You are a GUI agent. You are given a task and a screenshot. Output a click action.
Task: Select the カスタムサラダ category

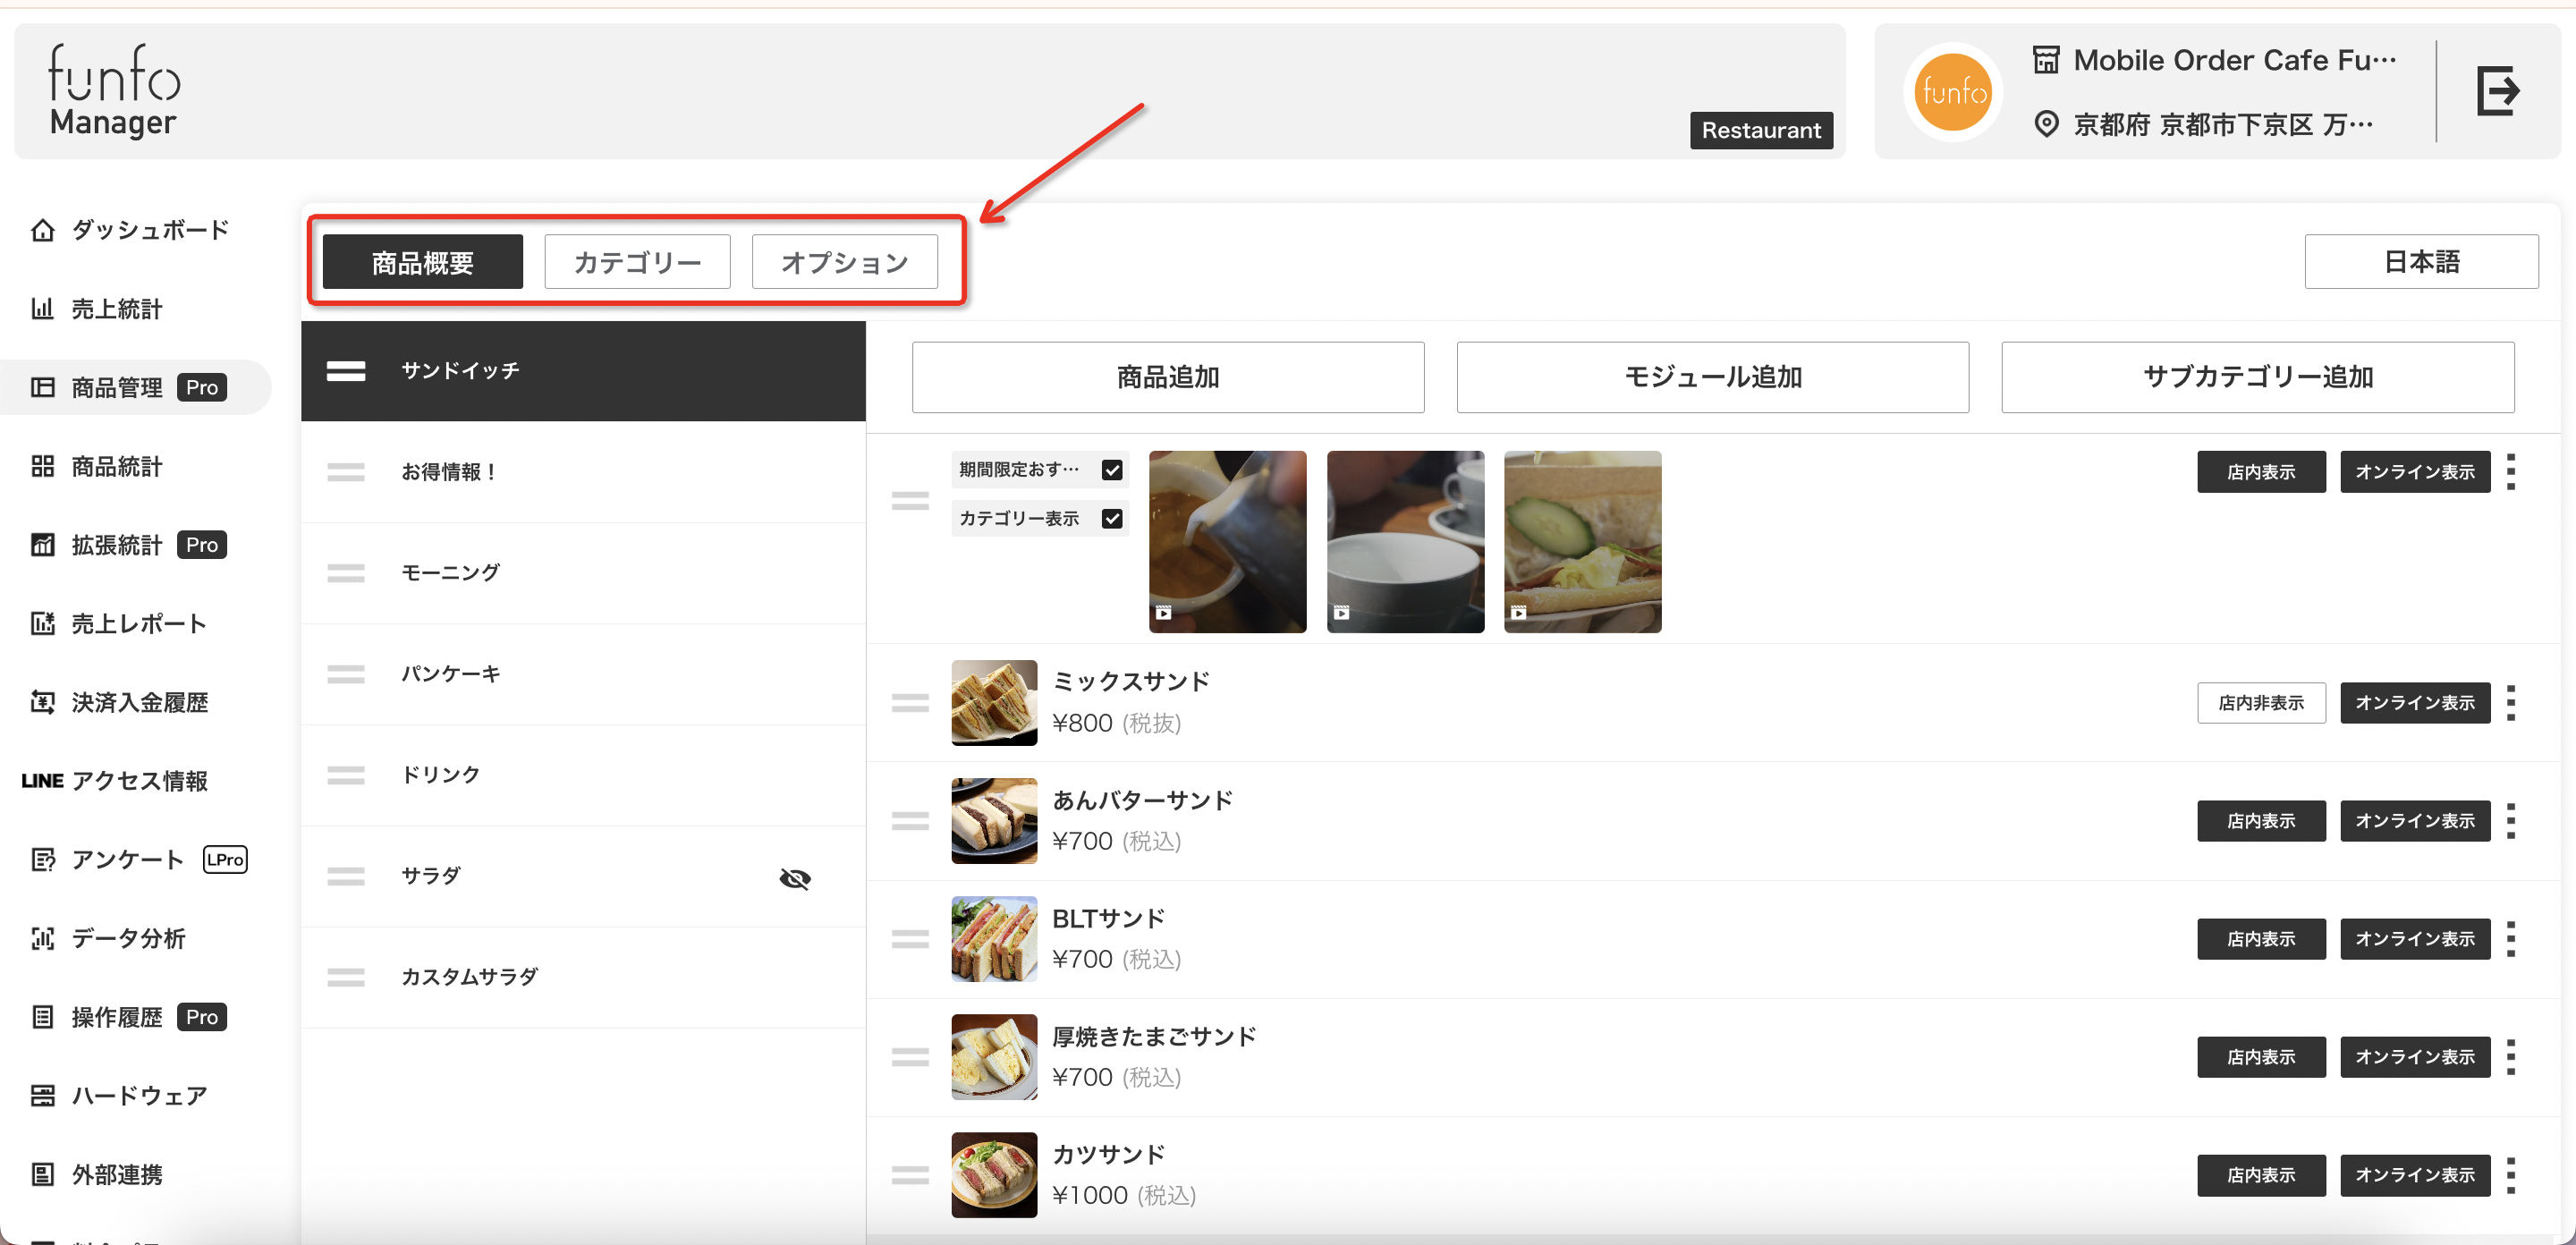[583, 977]
